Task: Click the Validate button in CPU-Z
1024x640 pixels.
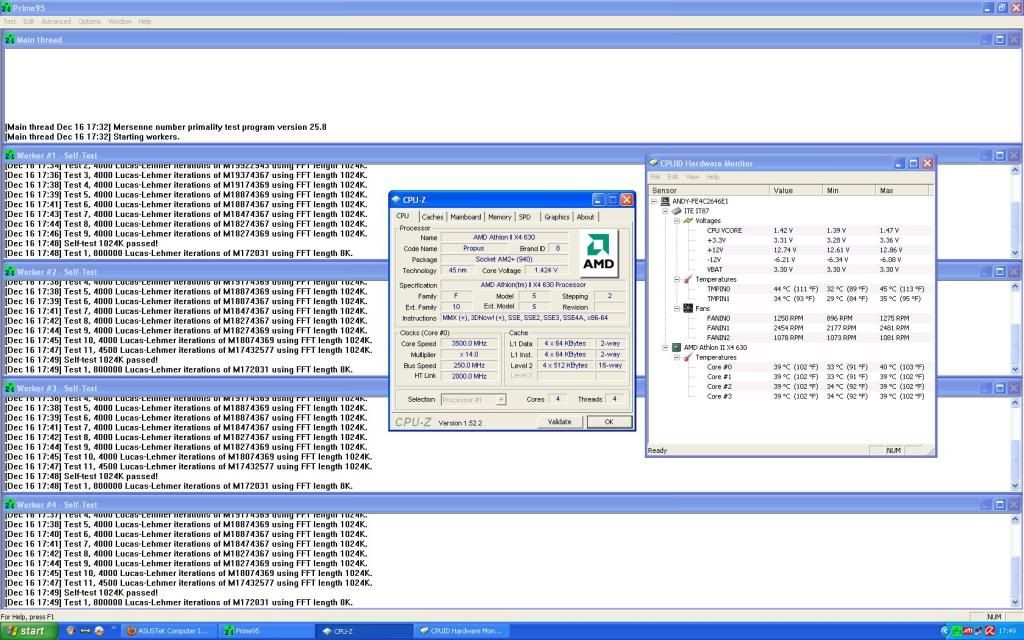Action: point(559,422)
